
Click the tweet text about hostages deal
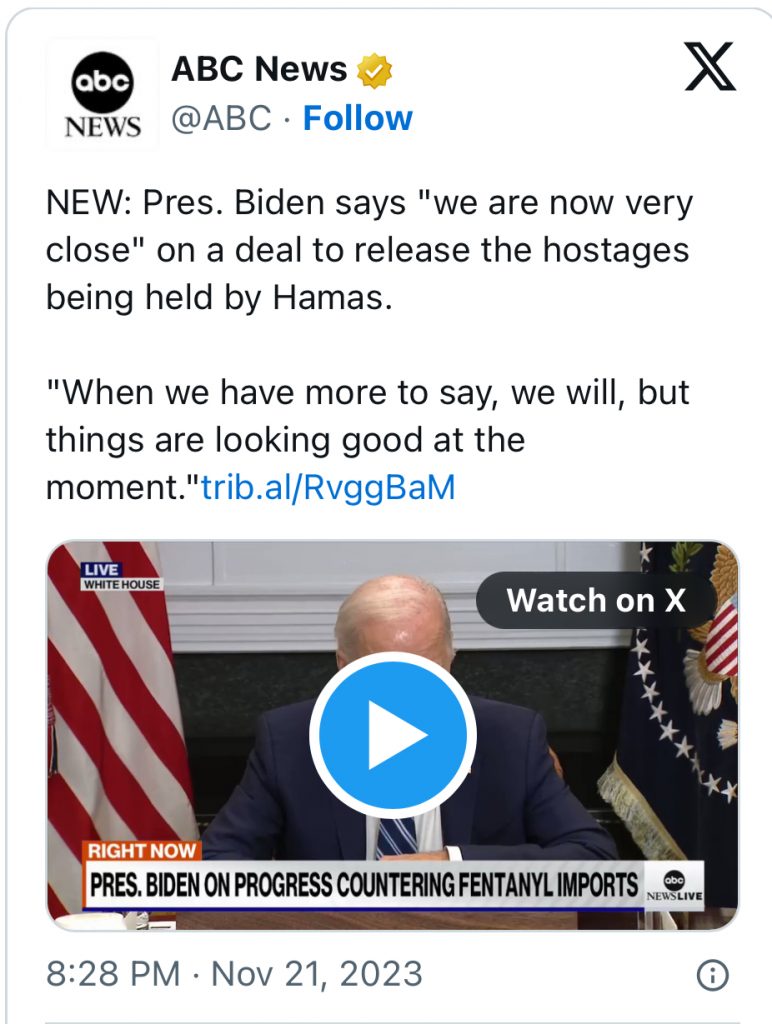pyautogui.click(x=369, y=249)
